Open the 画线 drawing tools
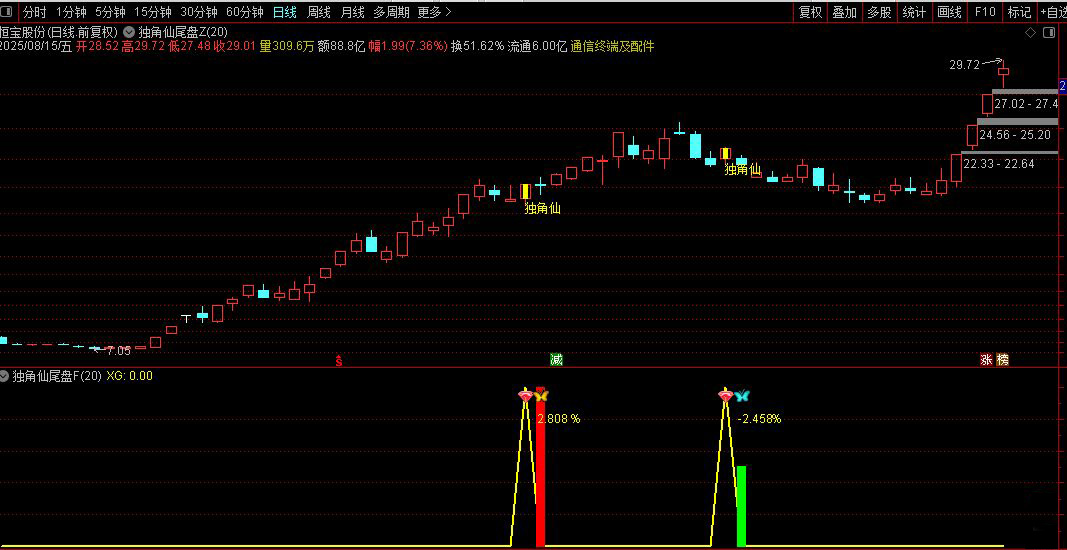The image size is (1067, 550). 949,12
